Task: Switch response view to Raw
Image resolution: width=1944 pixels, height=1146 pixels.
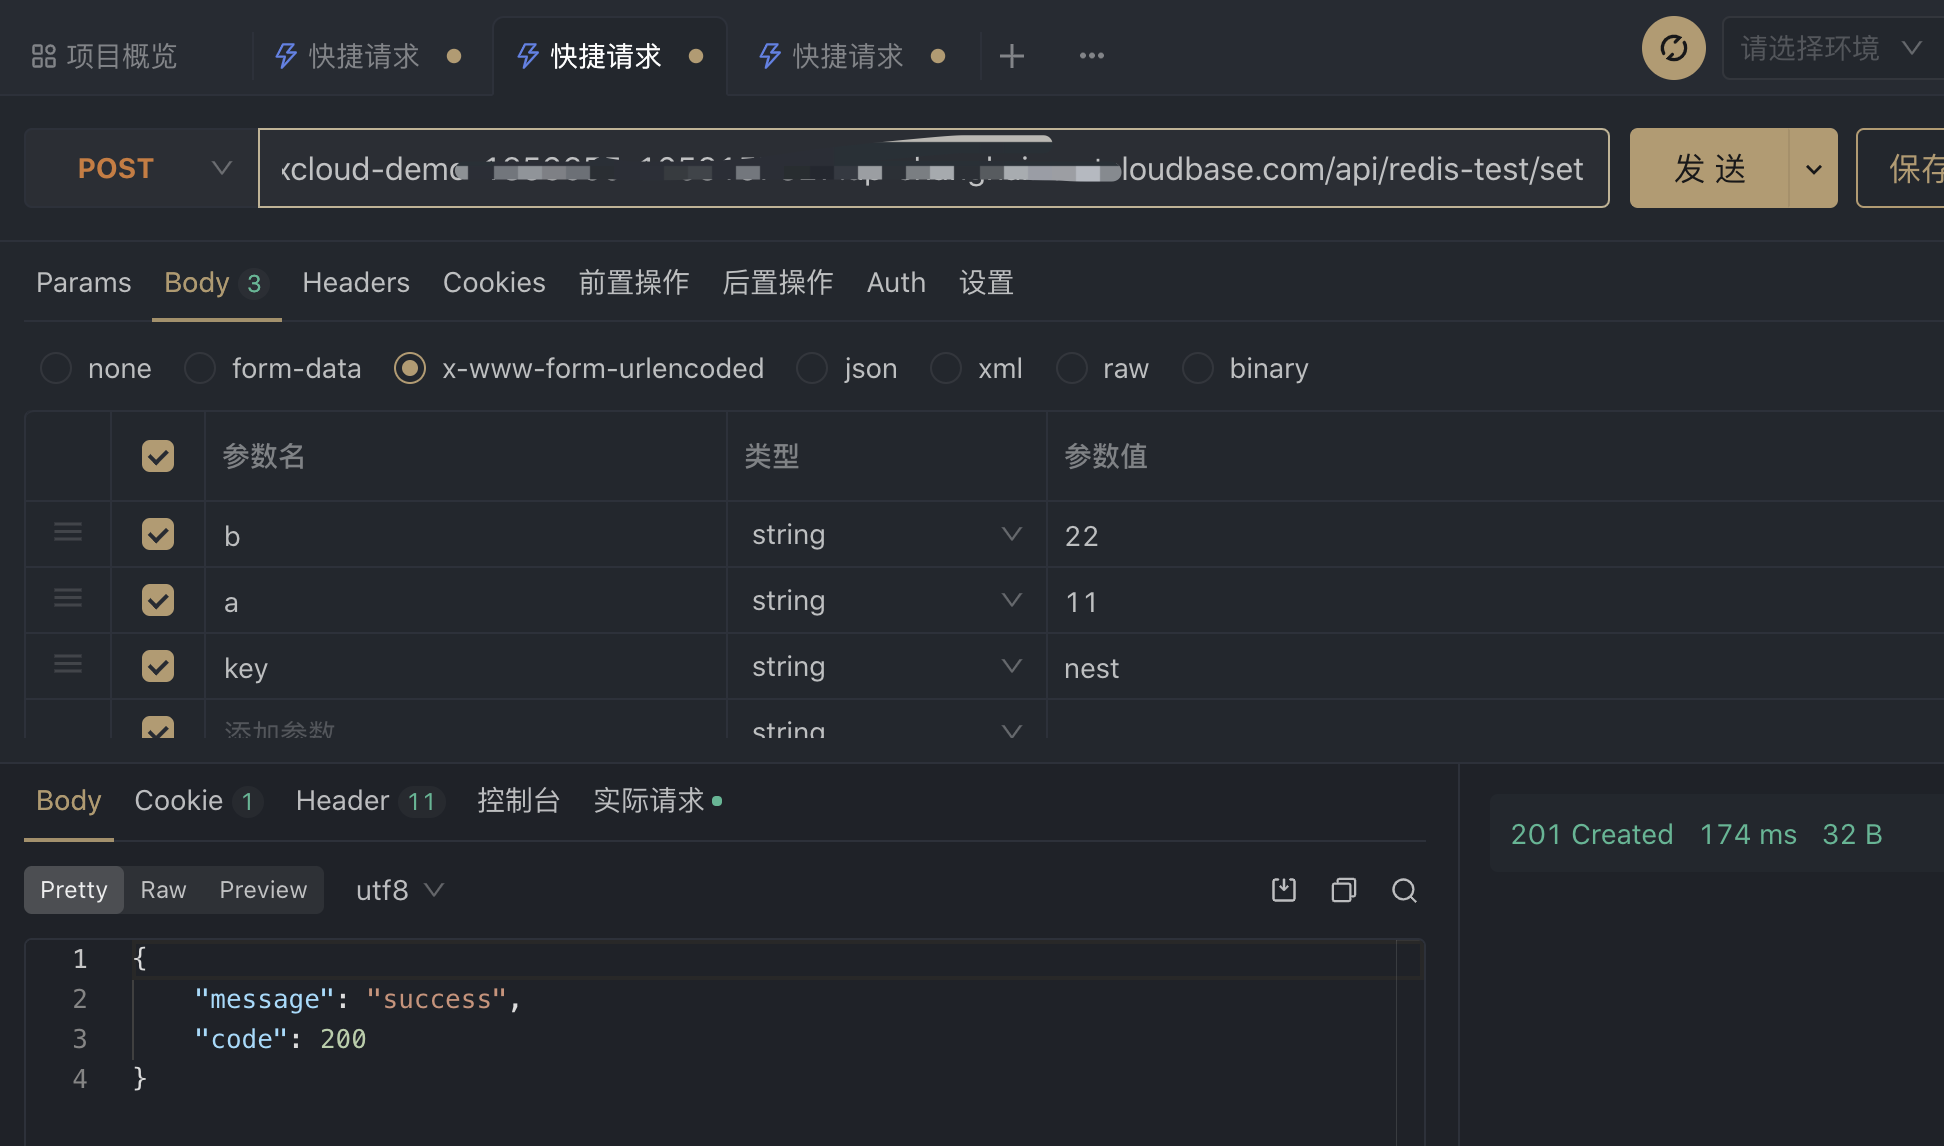Action: click(x=163, y=890)
